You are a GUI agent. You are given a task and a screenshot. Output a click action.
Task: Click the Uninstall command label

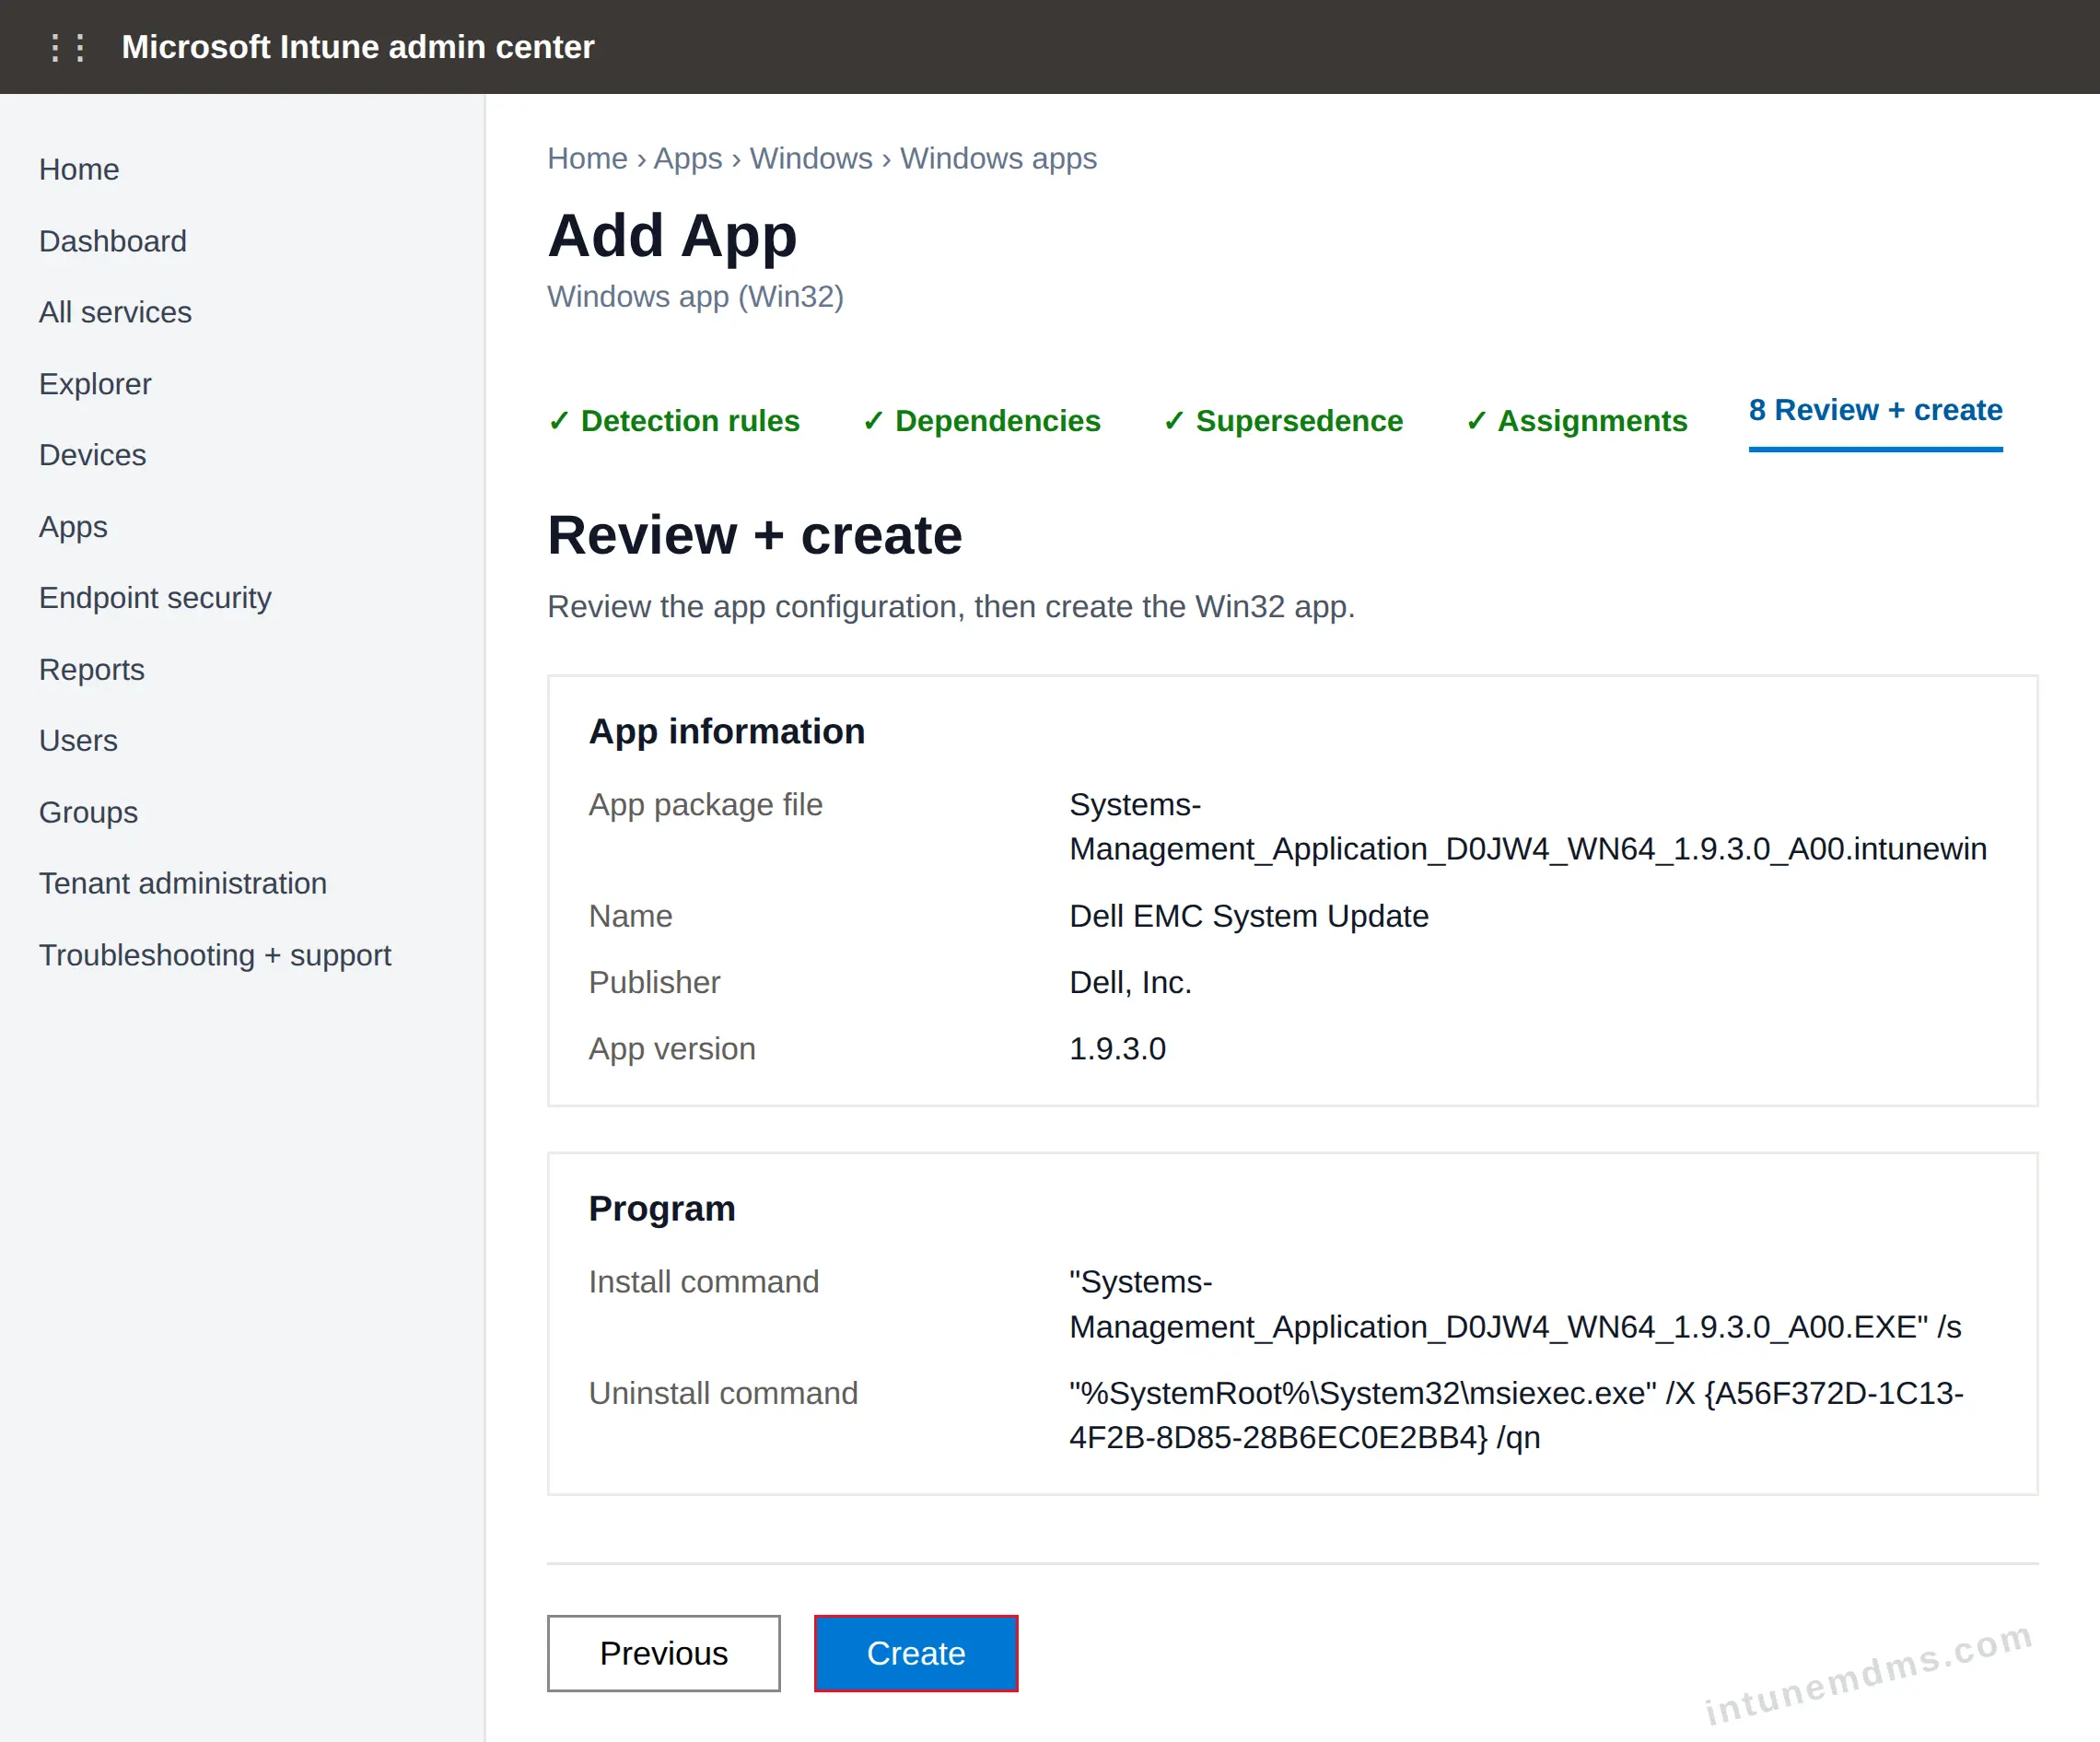point(723,1393)
